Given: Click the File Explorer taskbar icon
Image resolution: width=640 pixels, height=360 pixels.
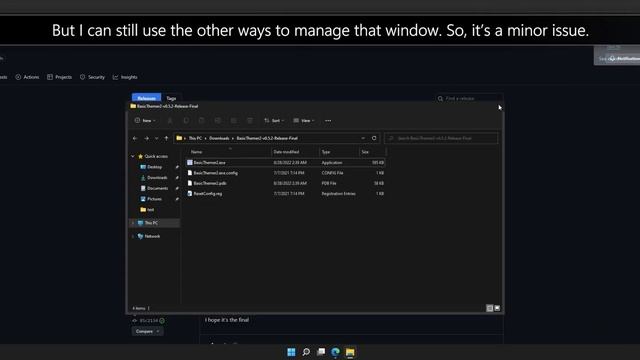Looking at the screenshot, I should click(350, 352).
